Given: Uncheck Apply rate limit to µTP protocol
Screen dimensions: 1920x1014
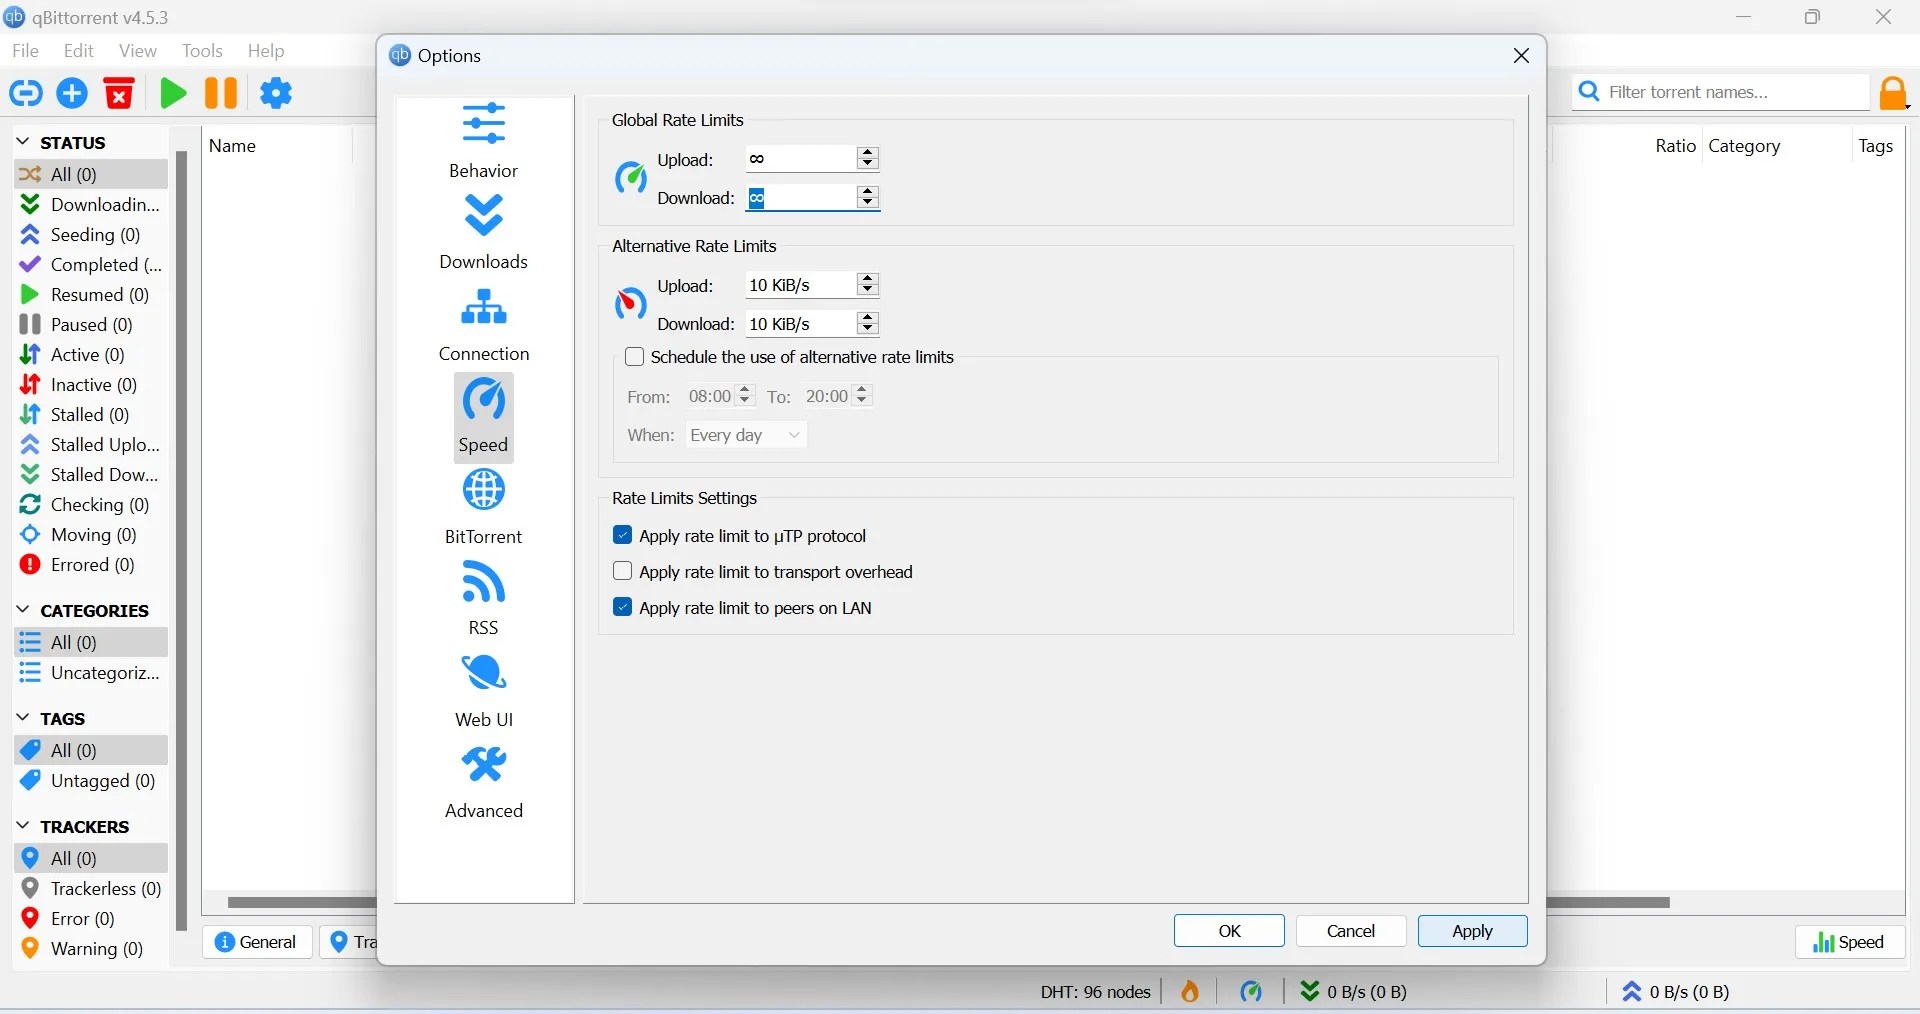Looking at the screenshot, I should pos(623,536).
